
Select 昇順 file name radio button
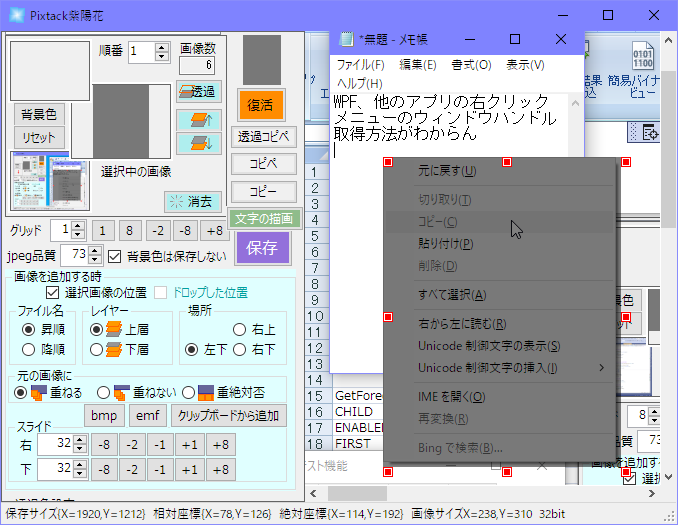coord(29,330)
